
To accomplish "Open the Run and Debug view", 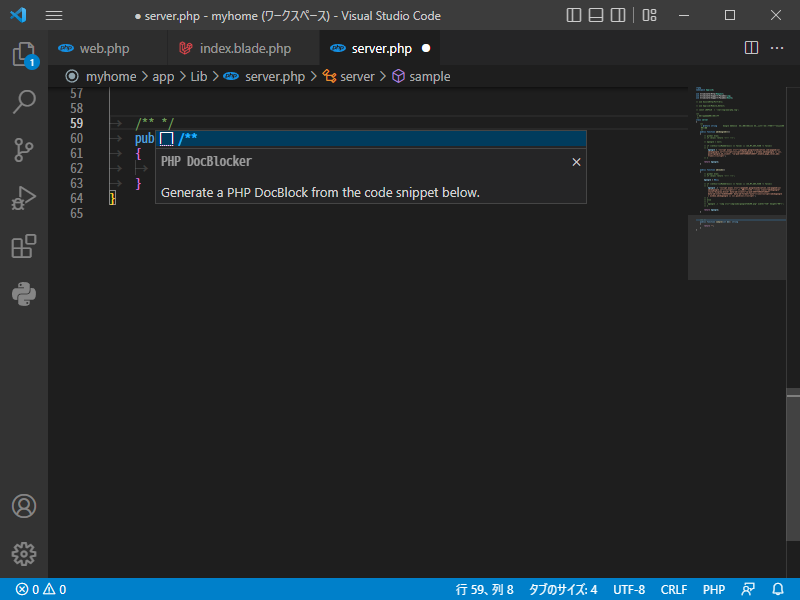I will tap(24, 199).
